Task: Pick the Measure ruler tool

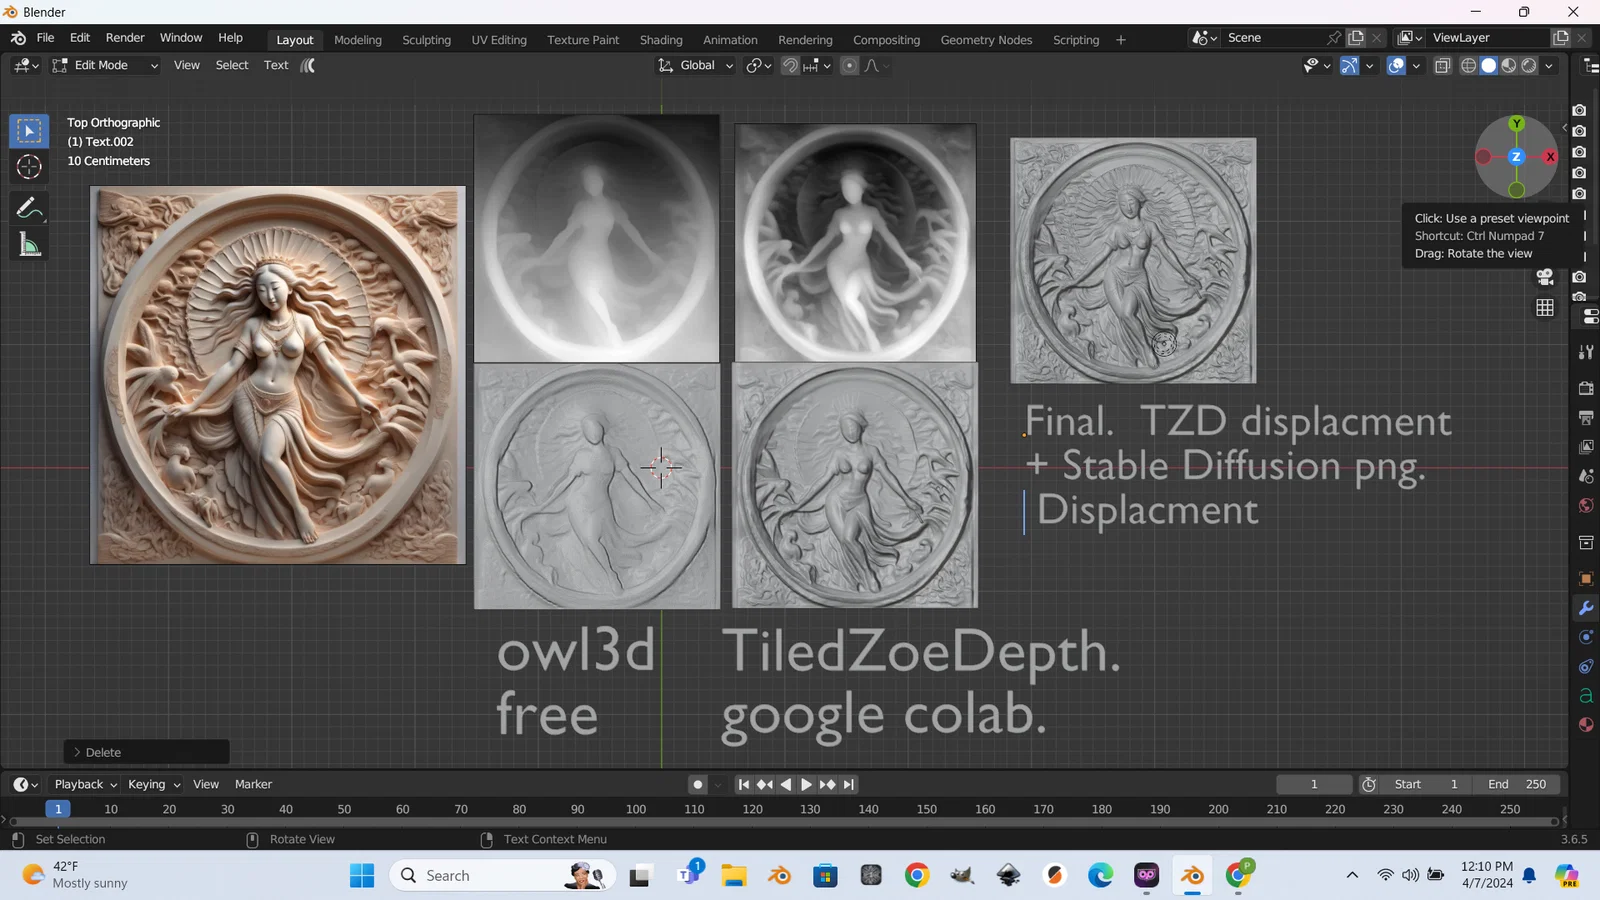Action: coord(29,245)
